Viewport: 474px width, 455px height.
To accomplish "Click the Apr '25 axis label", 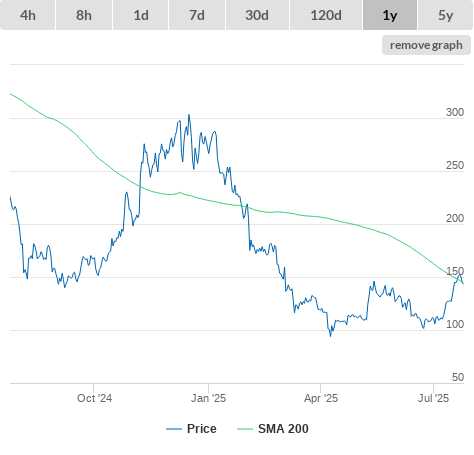I will point(321,398).
